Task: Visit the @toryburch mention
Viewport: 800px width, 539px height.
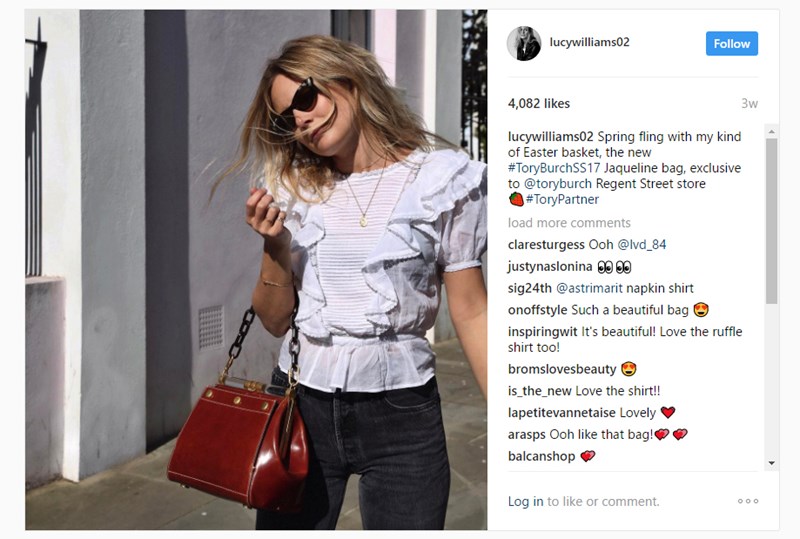Action: pos(558,184)
